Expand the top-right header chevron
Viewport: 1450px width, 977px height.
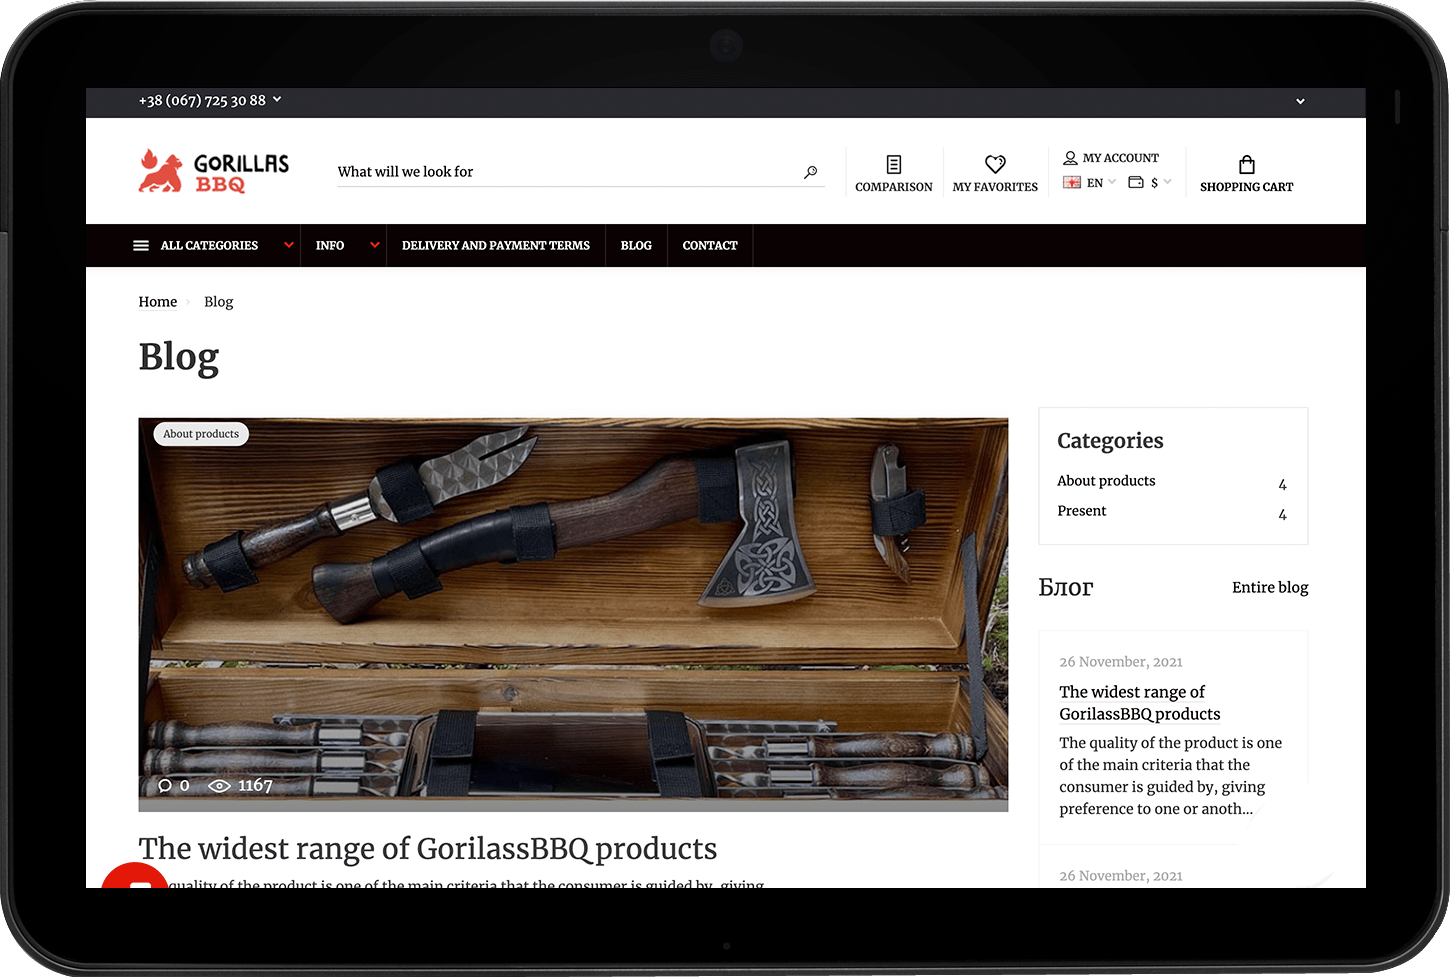[x=1300, y=101]
